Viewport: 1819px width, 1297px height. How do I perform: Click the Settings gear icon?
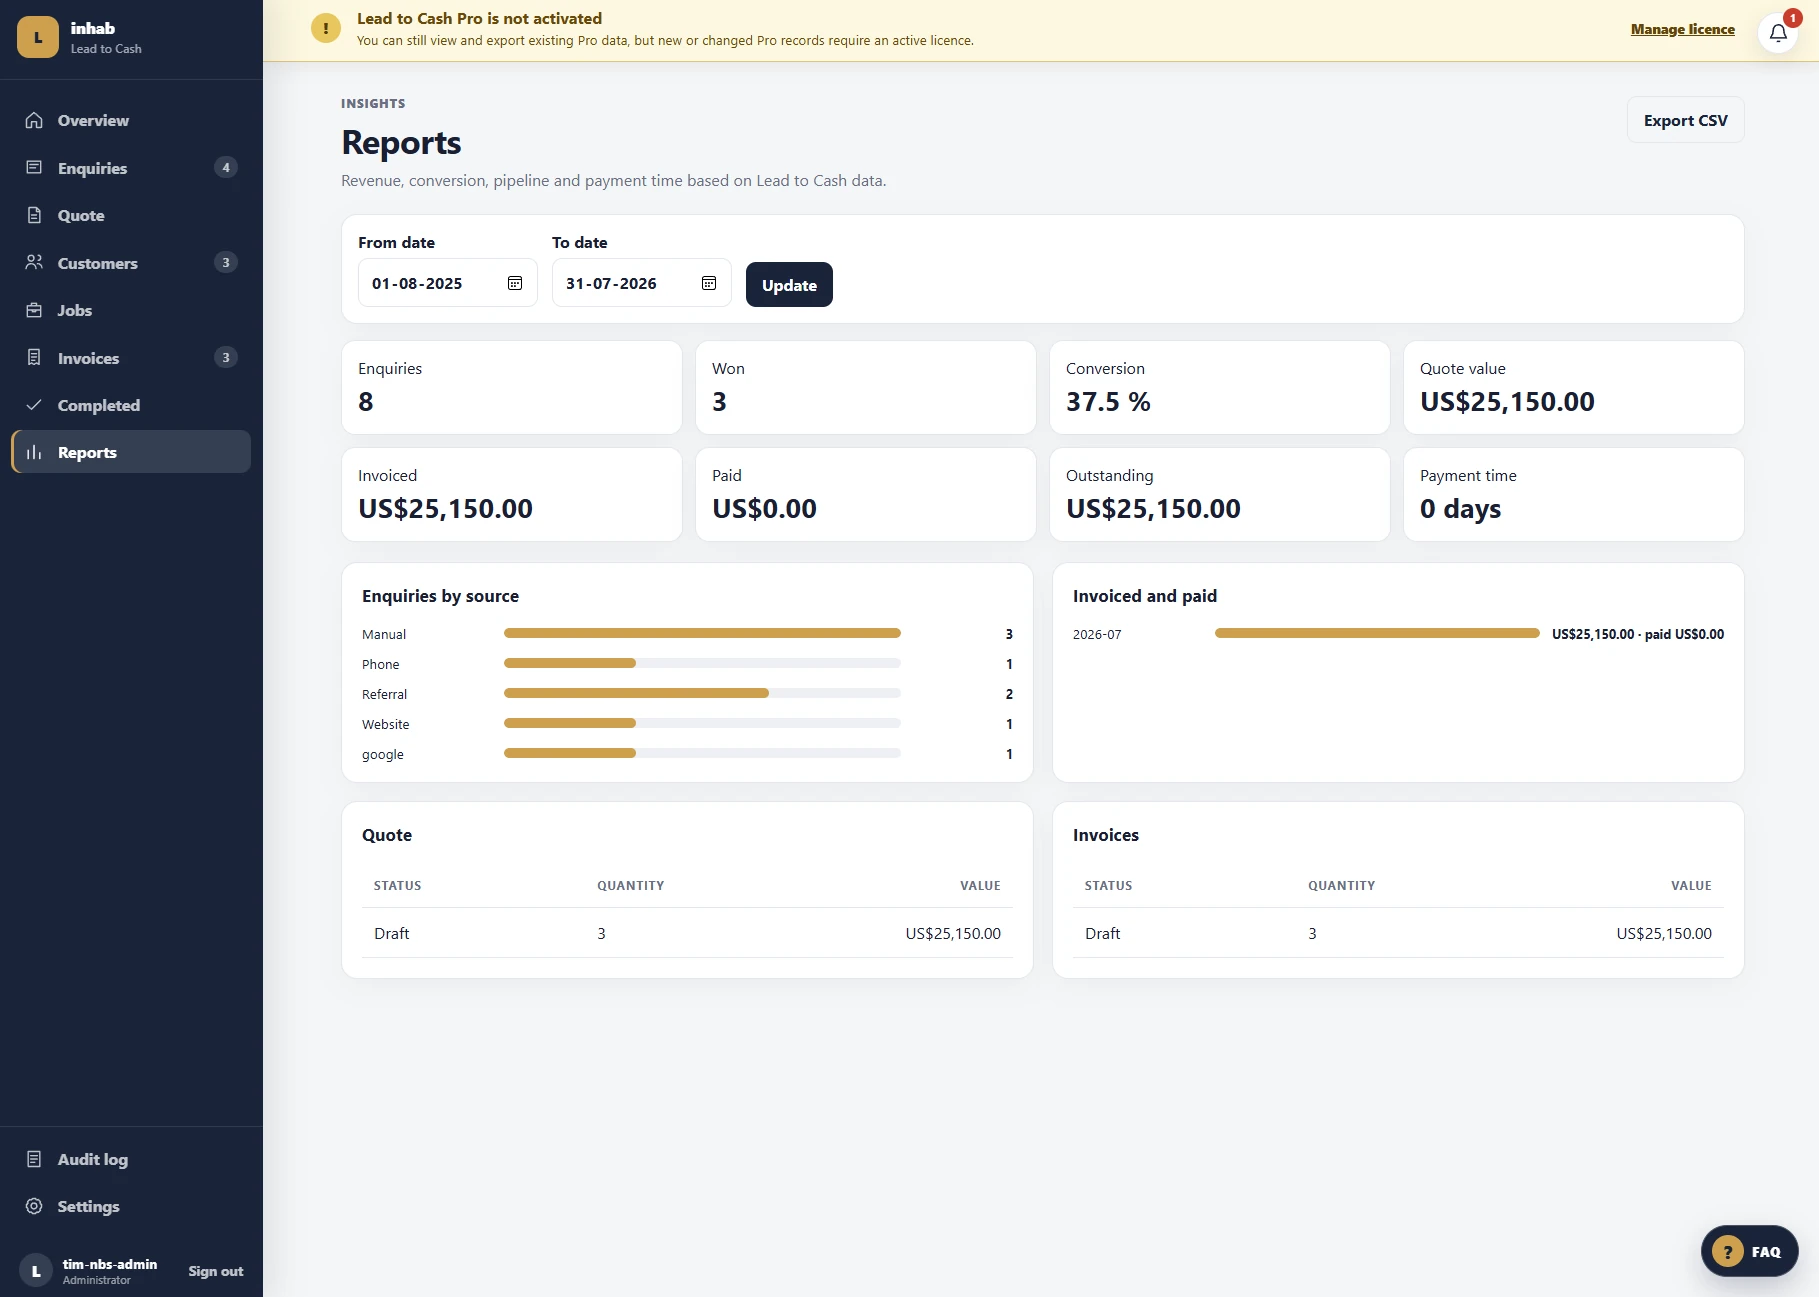pyautogui.click(x=34, y=1206)
